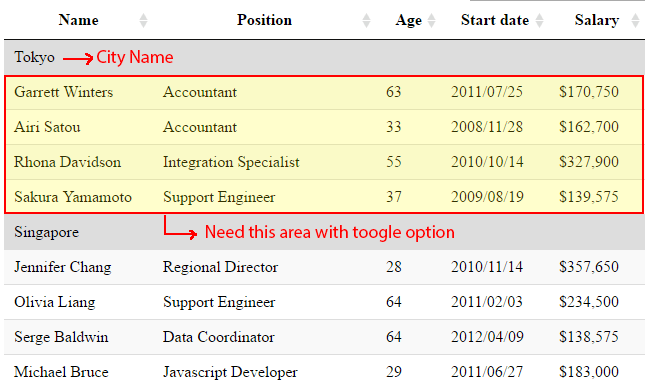Click the Regional Director cell
This screenshot has width=648, height=388.
click(x=221, y=267)
